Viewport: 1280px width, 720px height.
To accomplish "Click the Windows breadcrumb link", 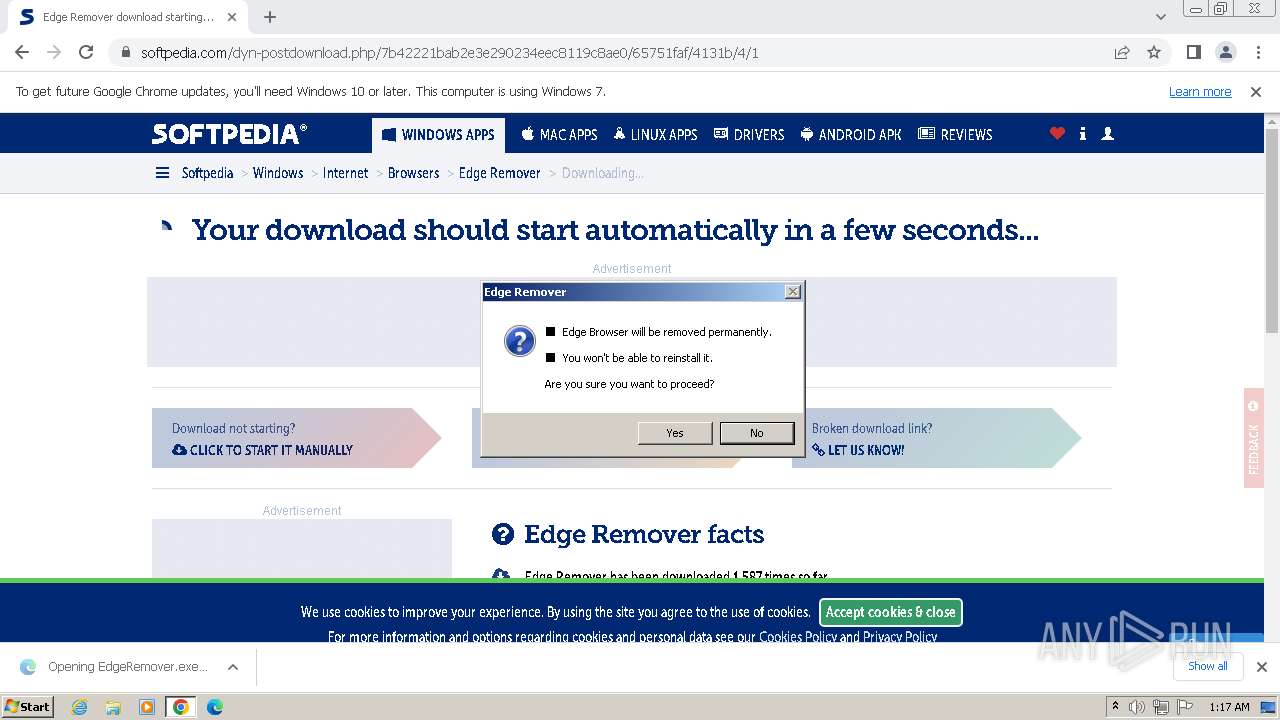I will pos(278,173).
